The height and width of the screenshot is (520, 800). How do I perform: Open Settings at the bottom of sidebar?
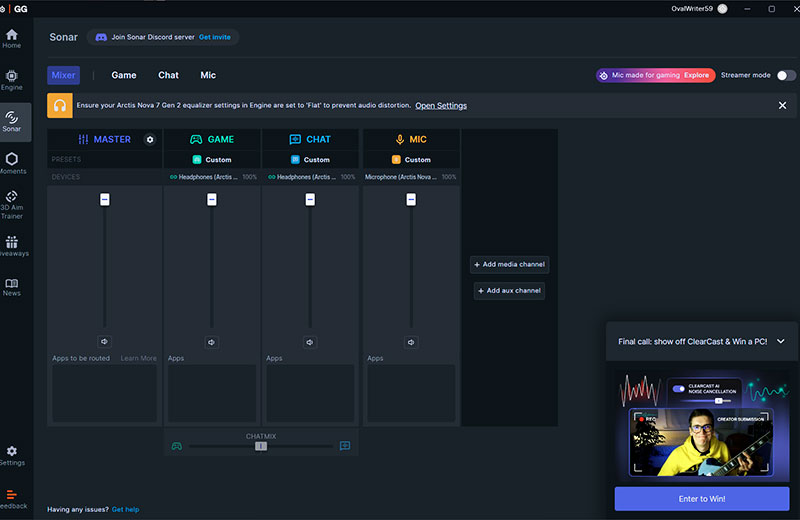(12, 456)
